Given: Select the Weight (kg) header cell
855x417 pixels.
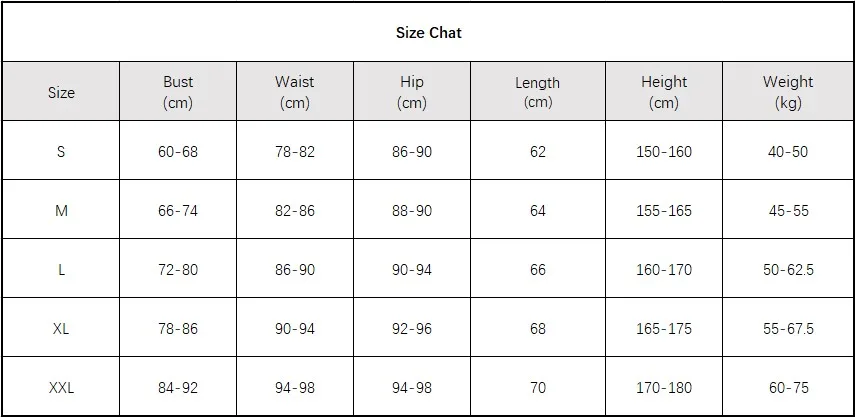Looking at the screenshot, I should (788, 92).
